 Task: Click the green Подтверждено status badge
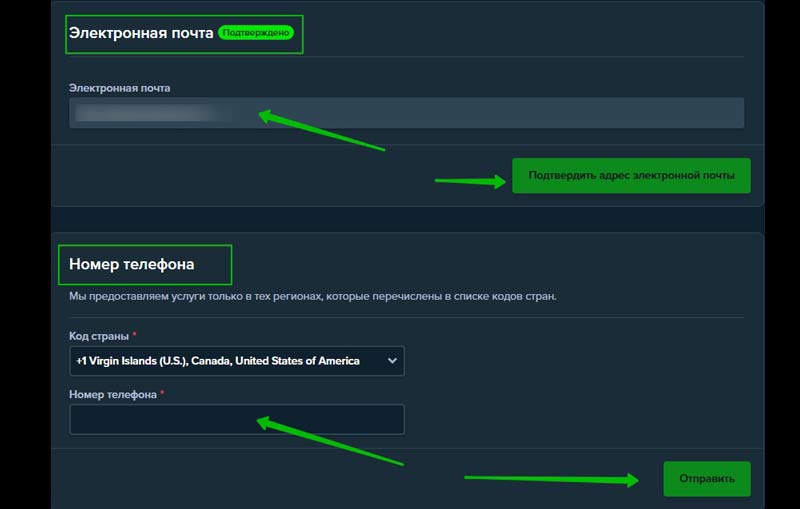[x=257, y=33]
